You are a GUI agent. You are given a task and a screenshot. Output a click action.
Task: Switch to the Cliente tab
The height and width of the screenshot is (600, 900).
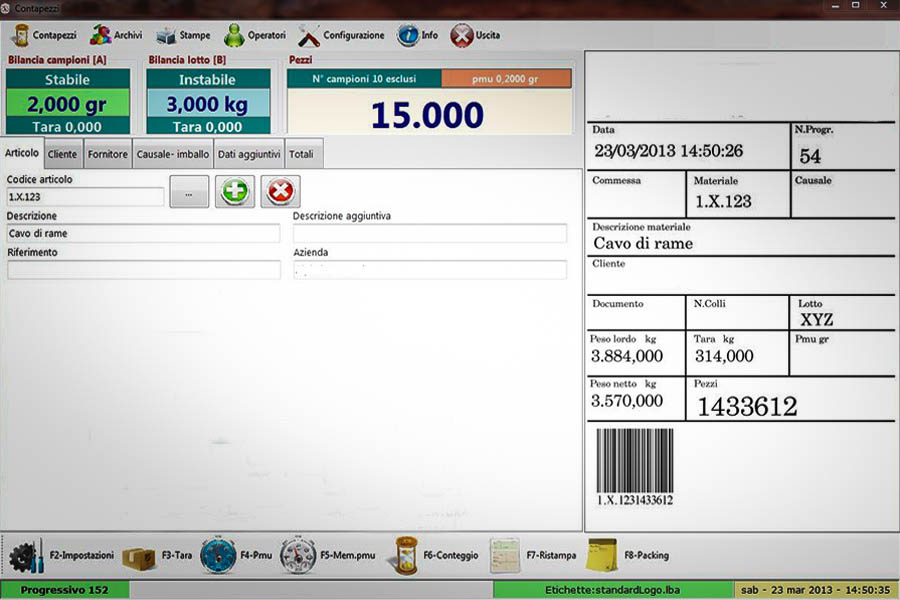pos(62,153)
